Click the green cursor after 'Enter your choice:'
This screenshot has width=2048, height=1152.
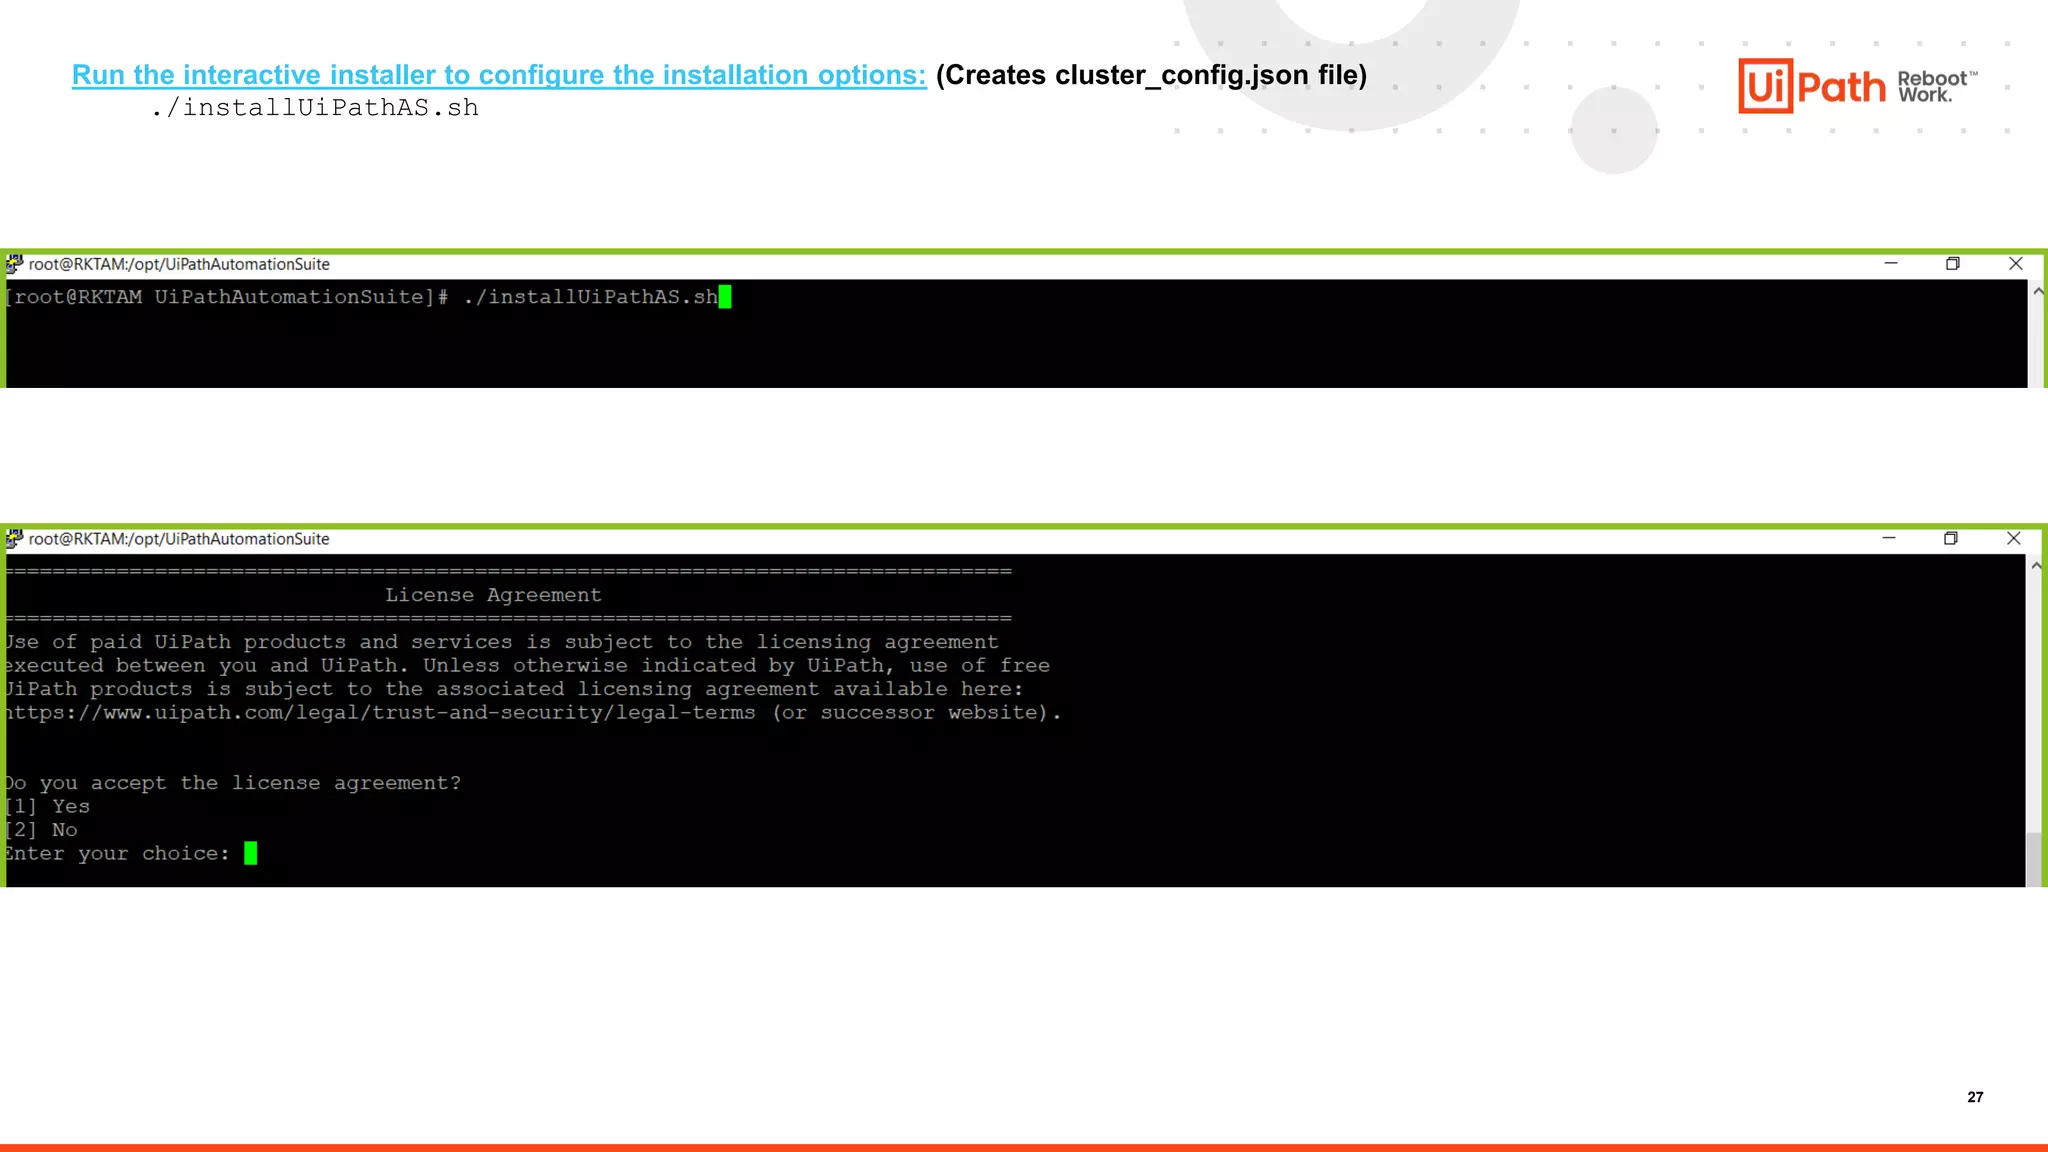pos(250,853)
